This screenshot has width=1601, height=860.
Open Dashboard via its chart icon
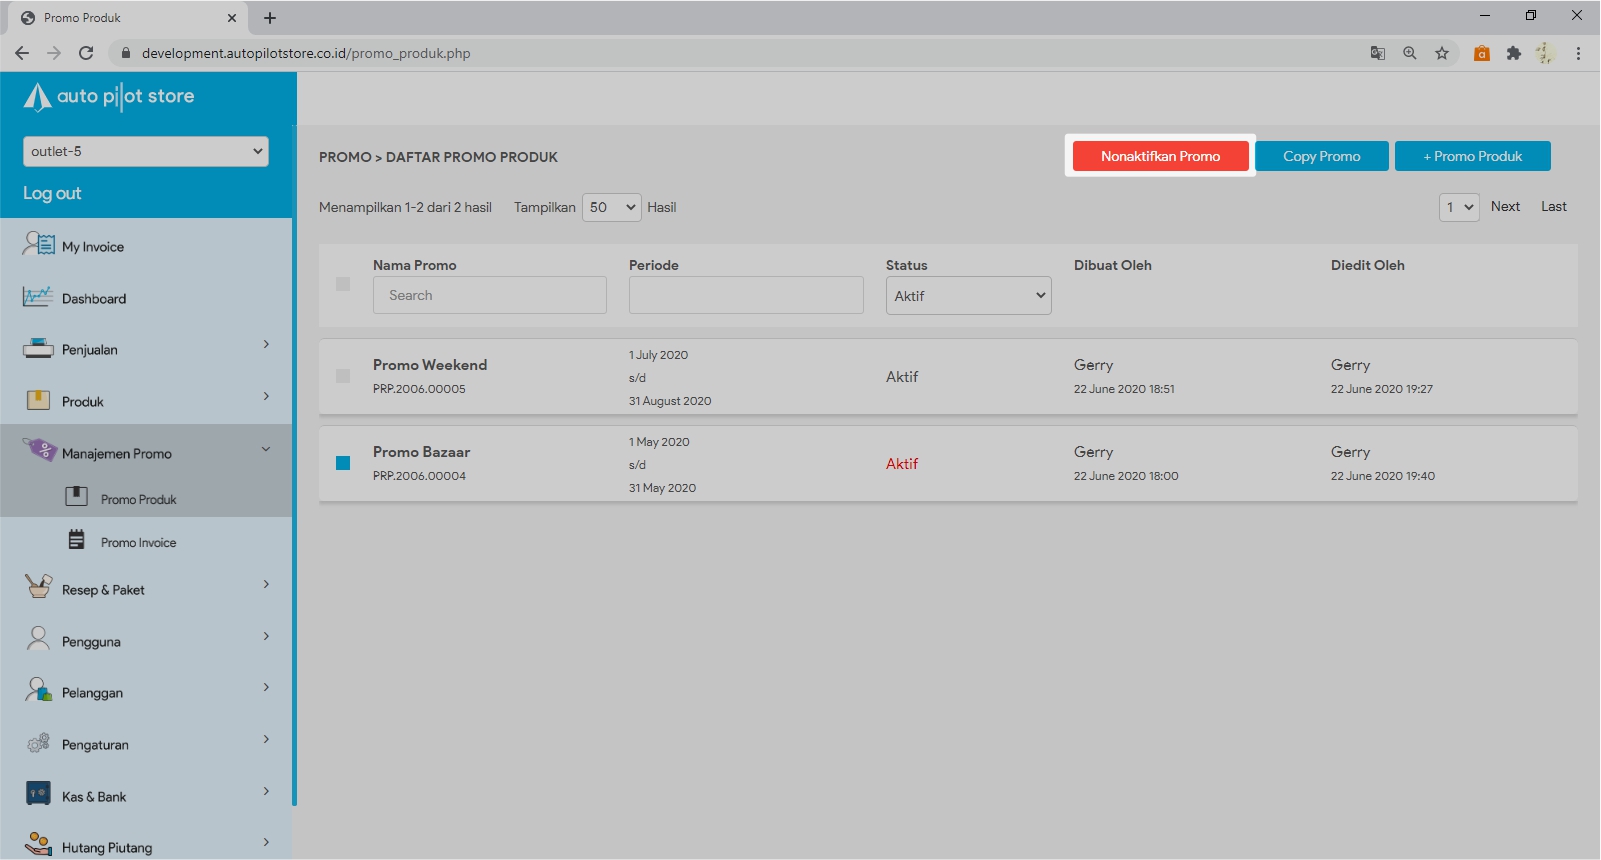(x=38, y=297)
